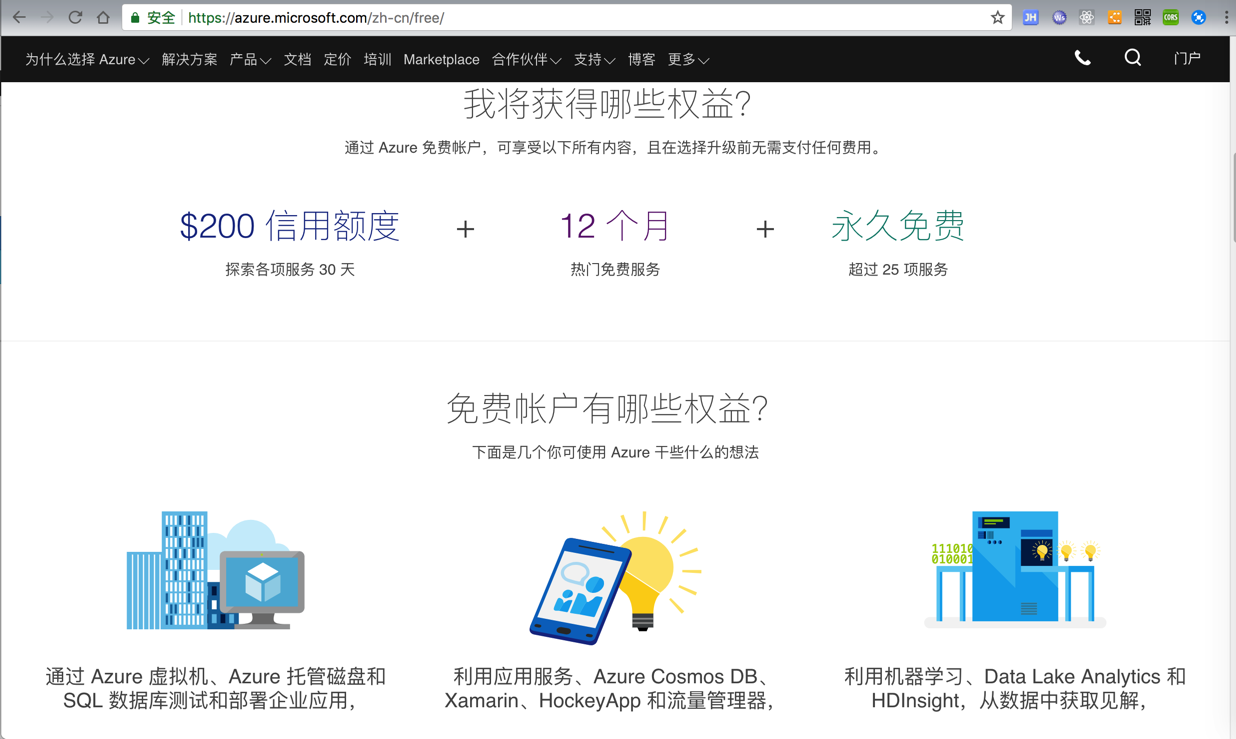Open the 解决方案 nav item
Image resolution: width=1236 pixels, height=739 pixels.
coord(189,60)
